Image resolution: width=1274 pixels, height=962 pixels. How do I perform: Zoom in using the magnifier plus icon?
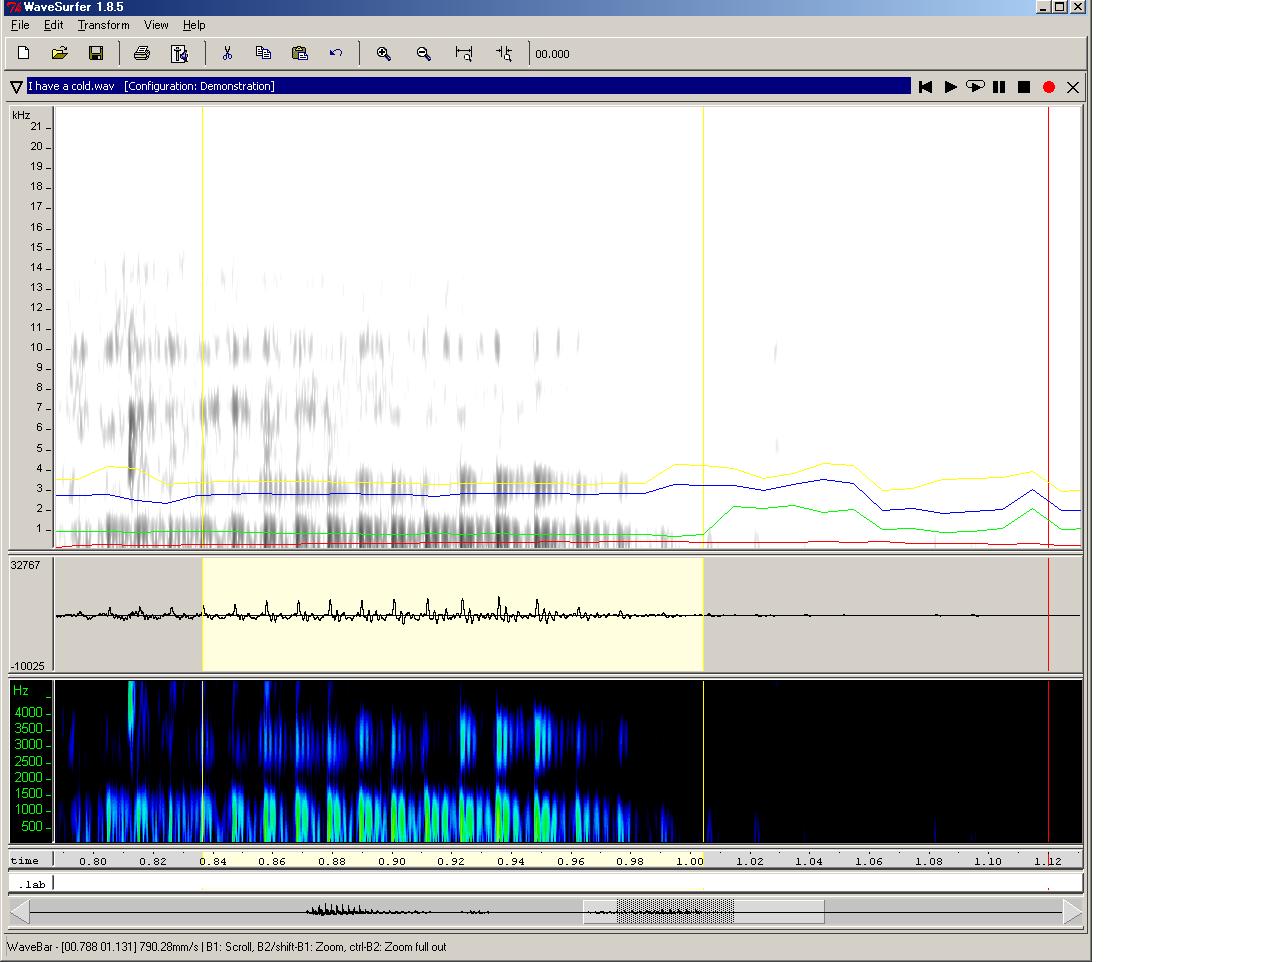[383, 53]
